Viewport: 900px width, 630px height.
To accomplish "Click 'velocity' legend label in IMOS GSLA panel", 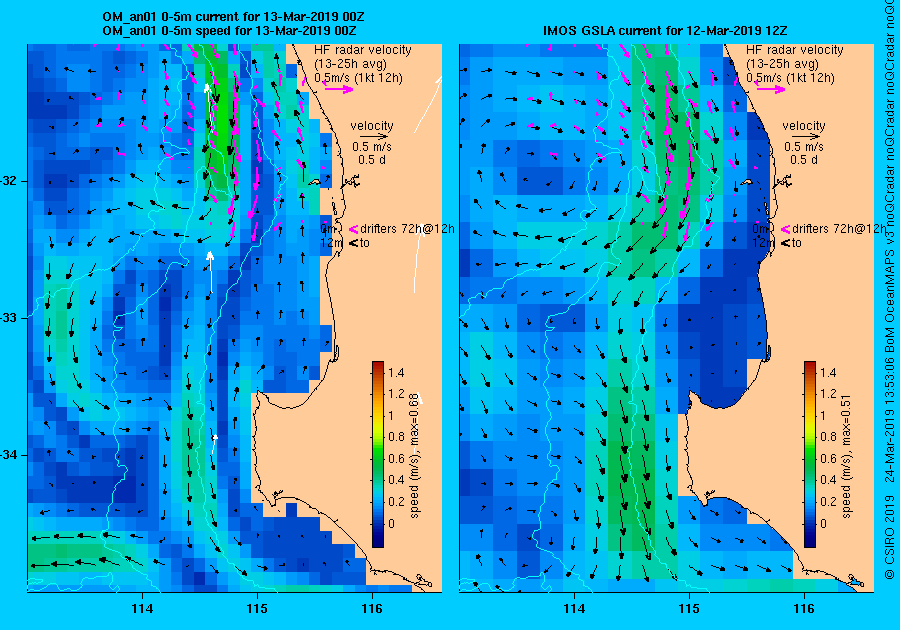I will coord(804,126).
